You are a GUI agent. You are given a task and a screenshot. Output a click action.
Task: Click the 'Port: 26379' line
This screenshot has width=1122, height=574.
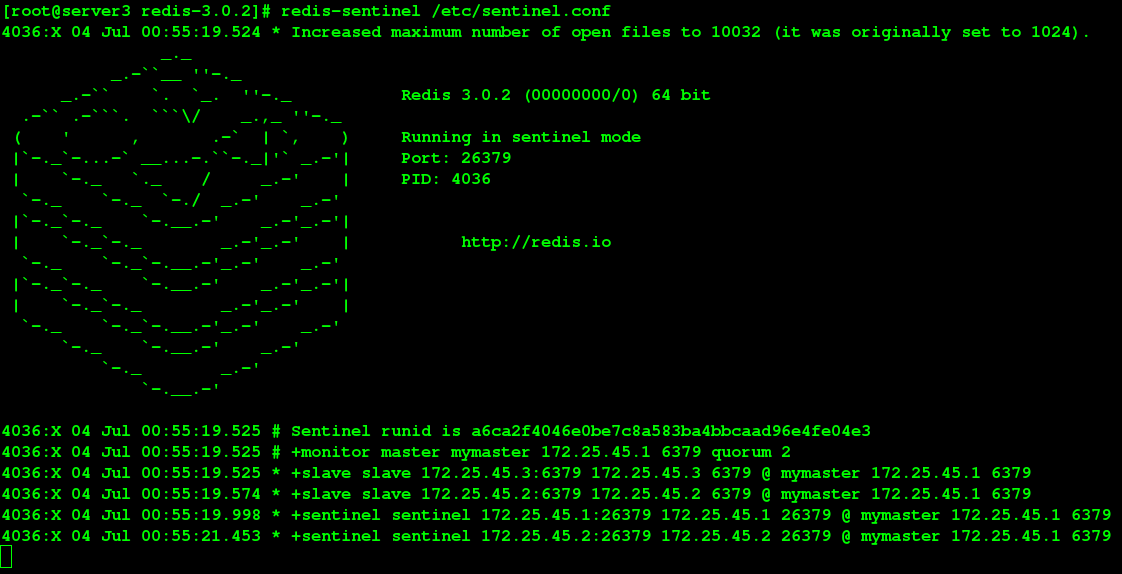pyautogui.click(x=456, y=158)
